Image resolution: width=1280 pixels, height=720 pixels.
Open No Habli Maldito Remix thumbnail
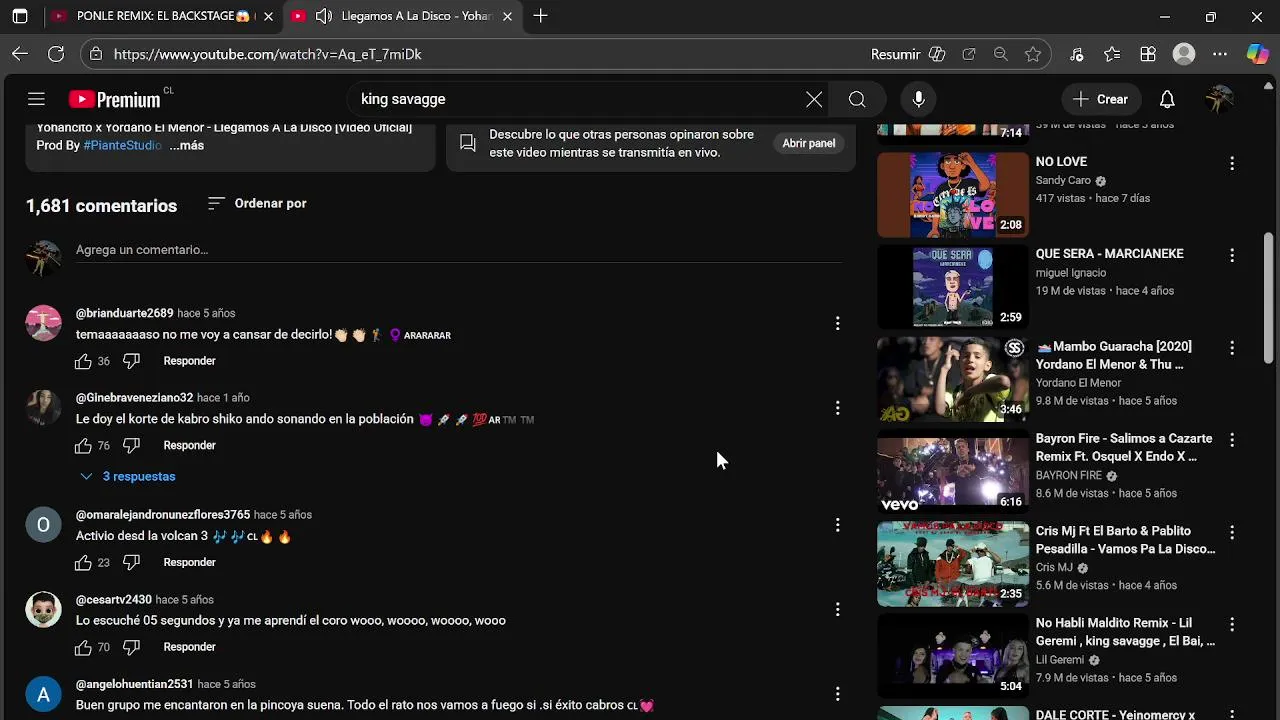pos(952,656)
